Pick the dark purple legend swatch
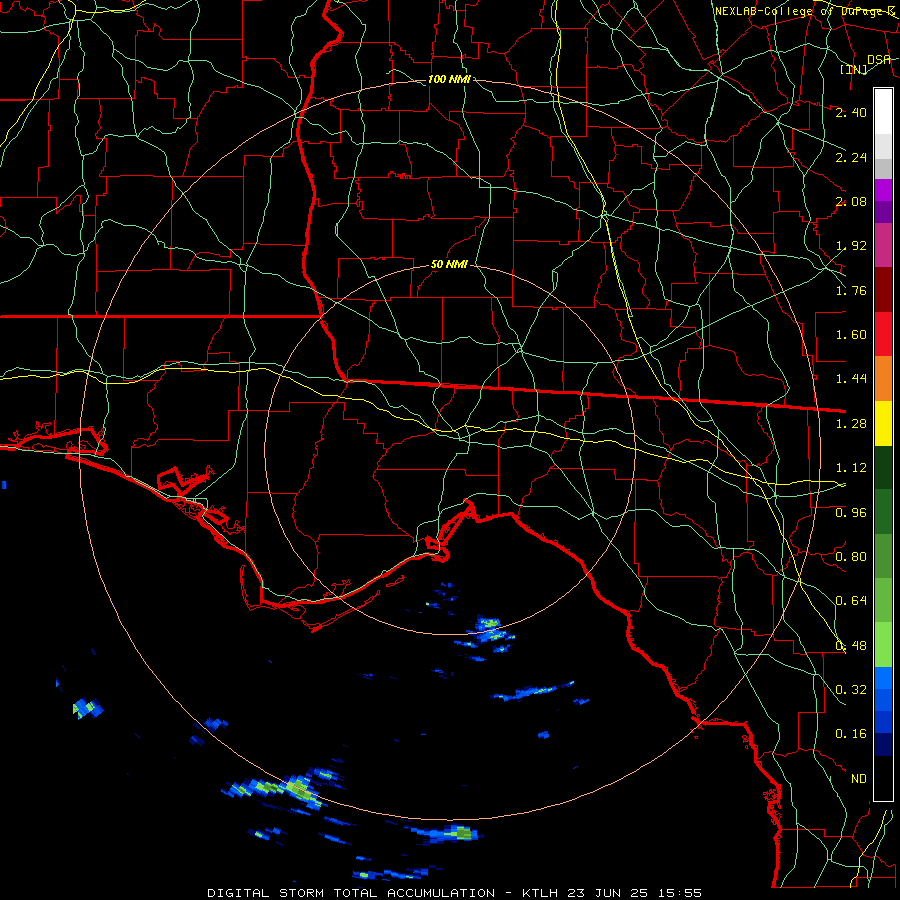Screen dimensions: 900x900 [883, 212]
